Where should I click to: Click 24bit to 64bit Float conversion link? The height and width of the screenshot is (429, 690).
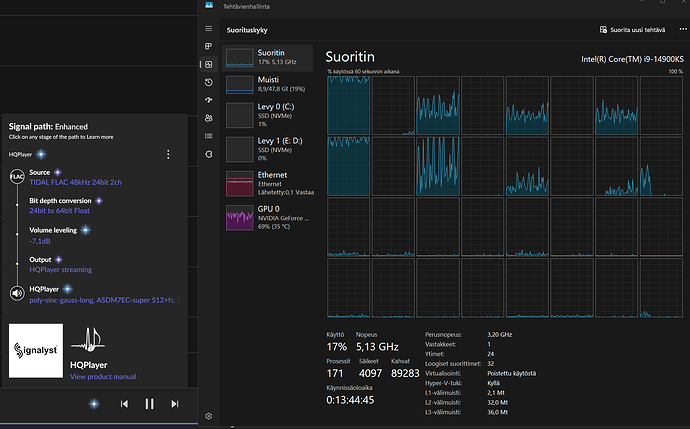59,211
